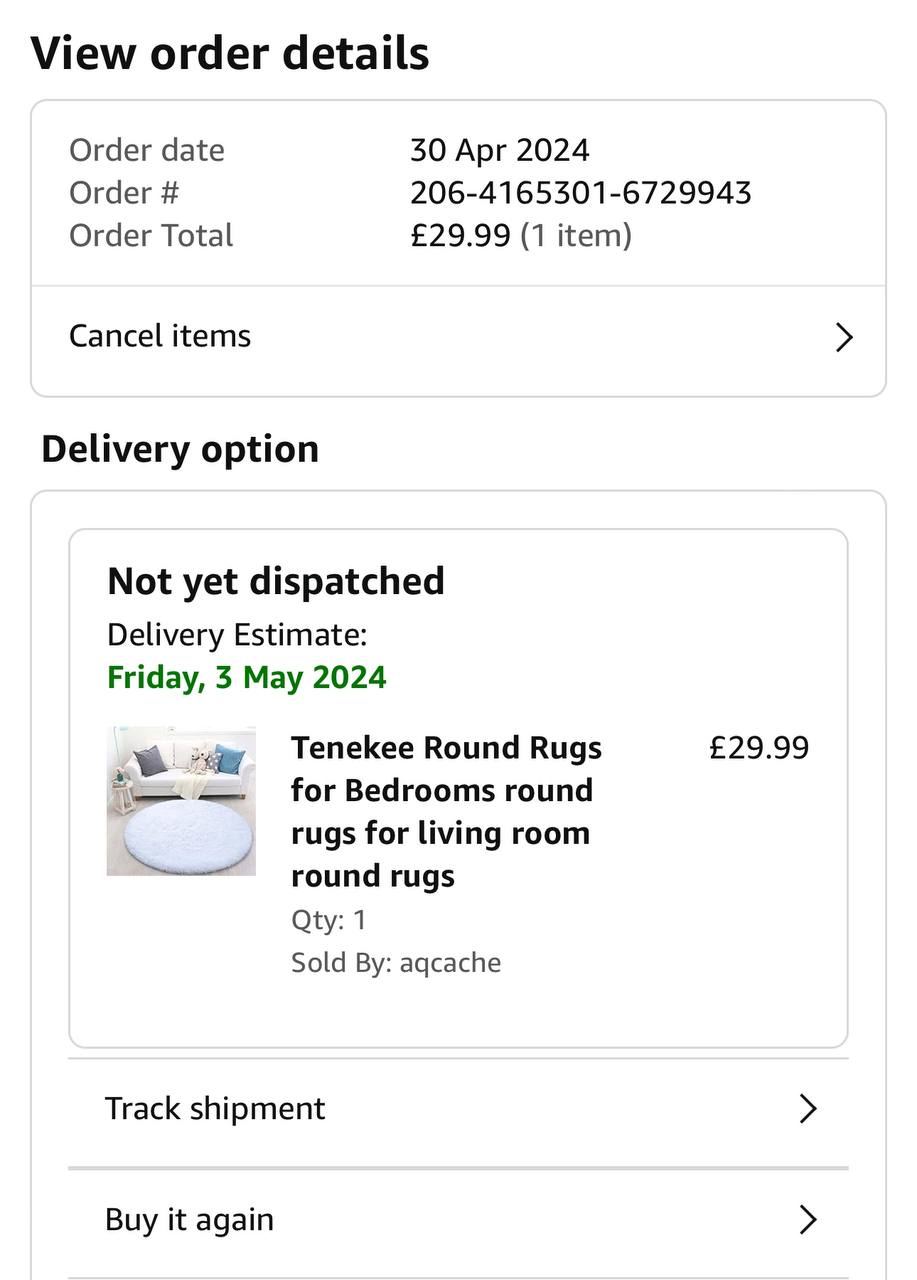Image resolution: width=917 pixels, height=1280 pixels.
Task: Tap the seller name aqcache
Action: (450, 963)
